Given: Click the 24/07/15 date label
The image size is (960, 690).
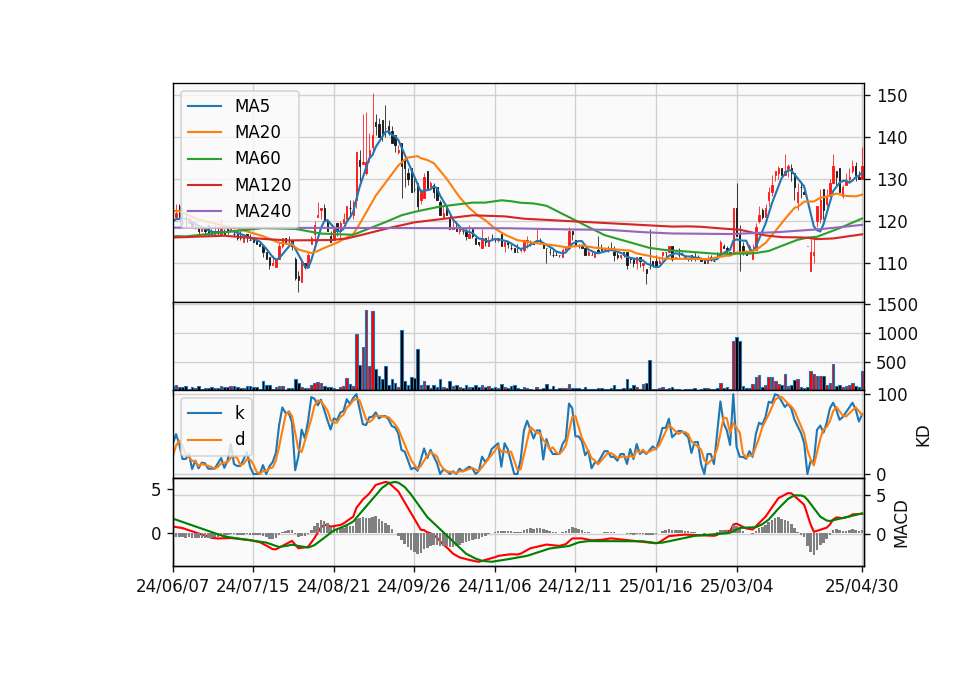Looking at the screenshot, I should pos(253,586).
